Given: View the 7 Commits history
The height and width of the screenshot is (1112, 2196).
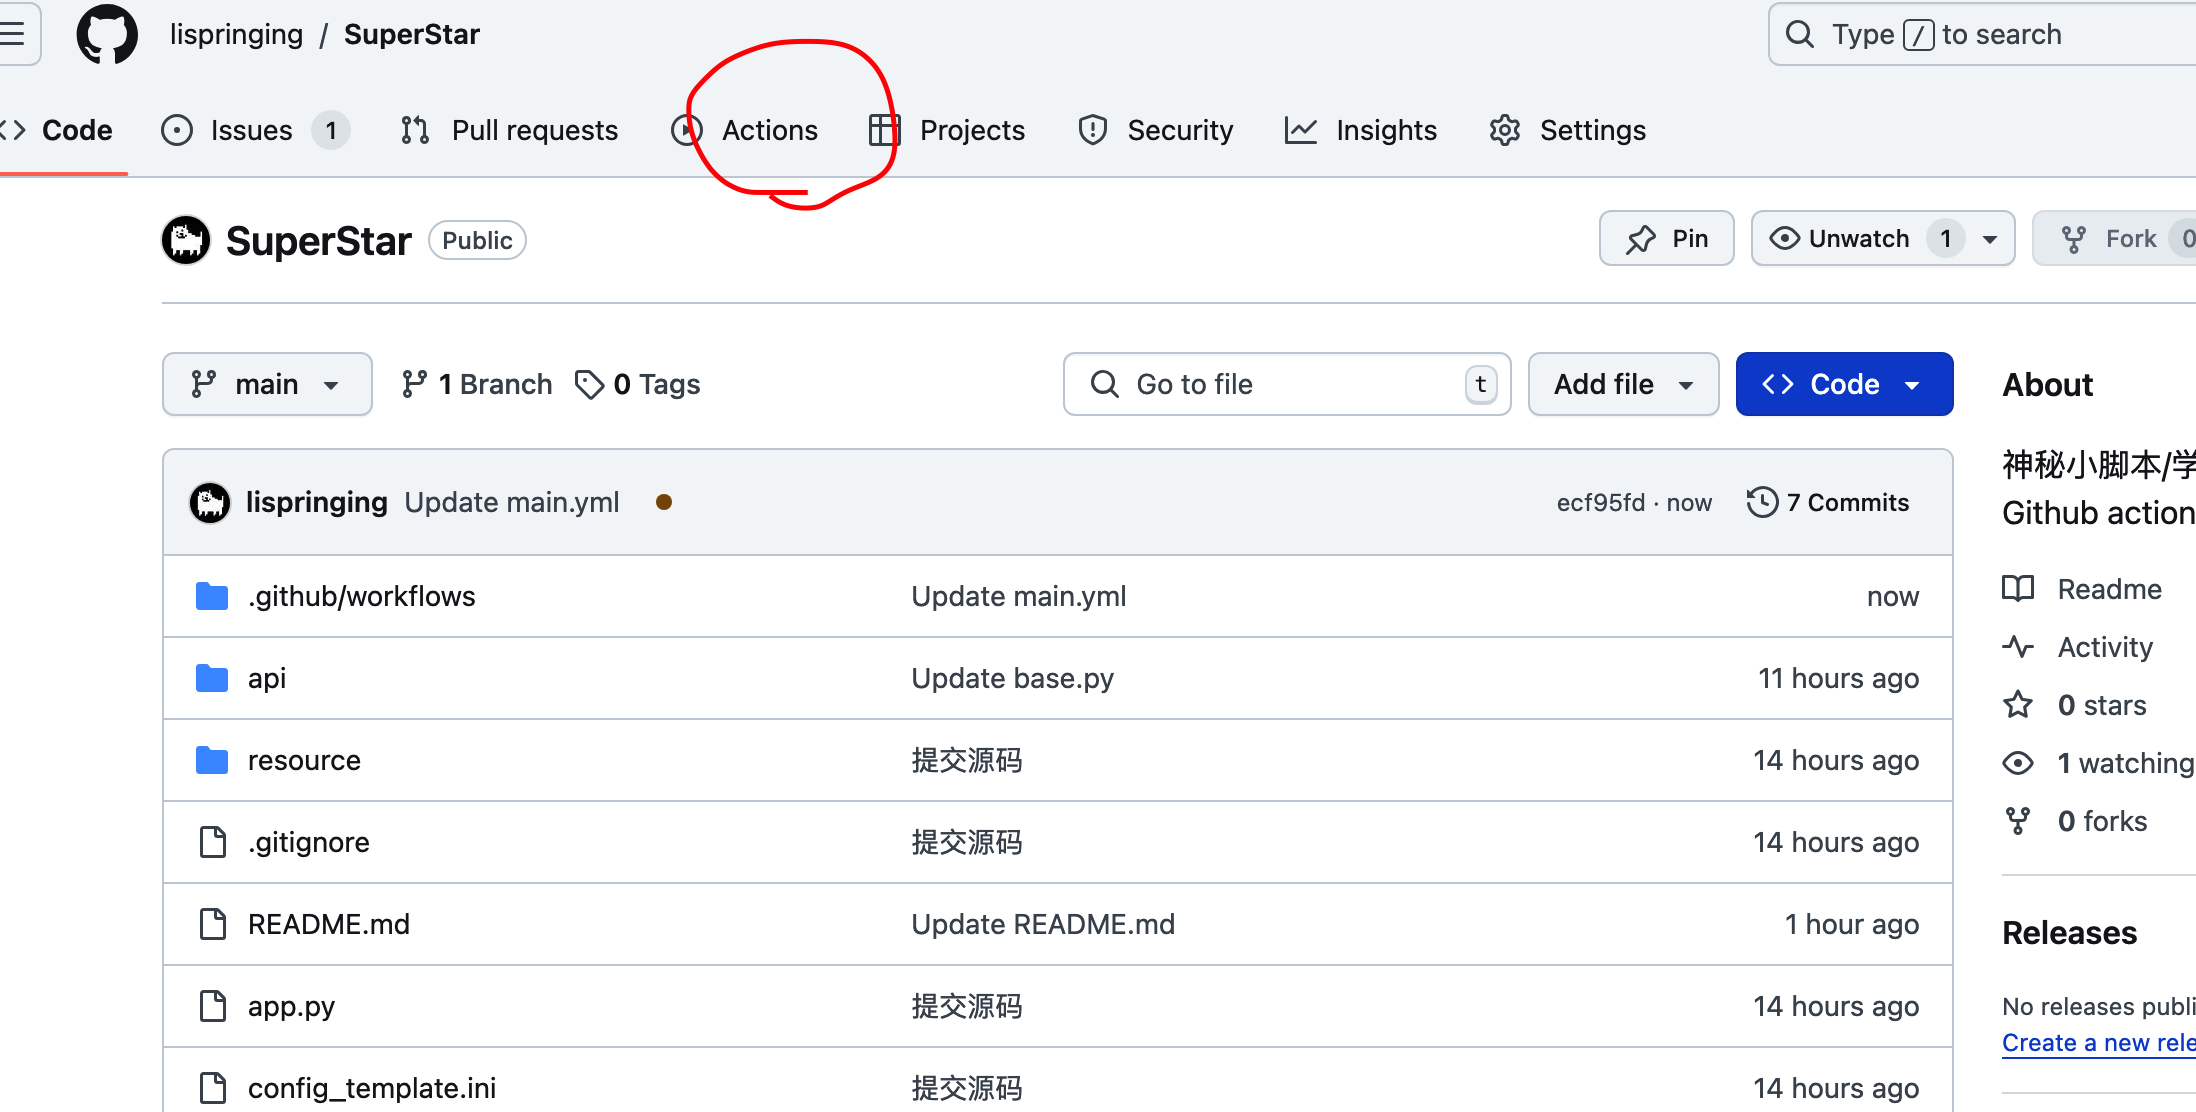Looking at the screenshot, I should 1828,502.
